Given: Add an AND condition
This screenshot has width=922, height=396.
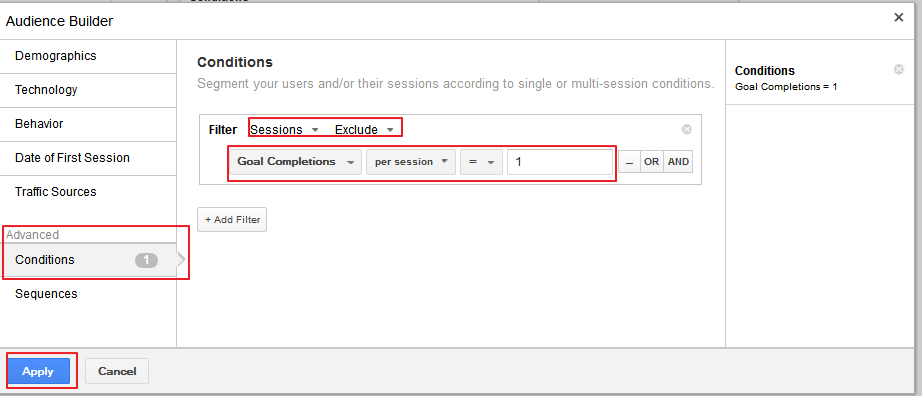Looking at the screenshot, I should click(x=678, y=162).
